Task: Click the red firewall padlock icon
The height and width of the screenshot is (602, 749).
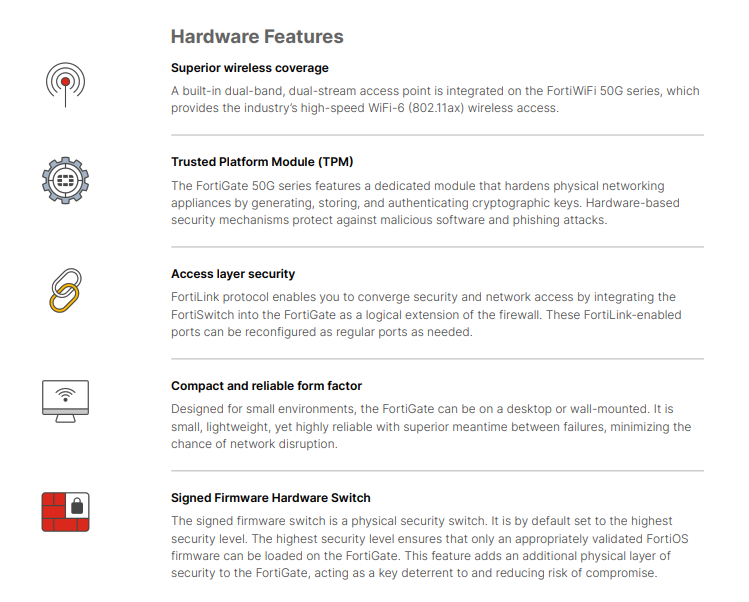Action: [66, 510]
